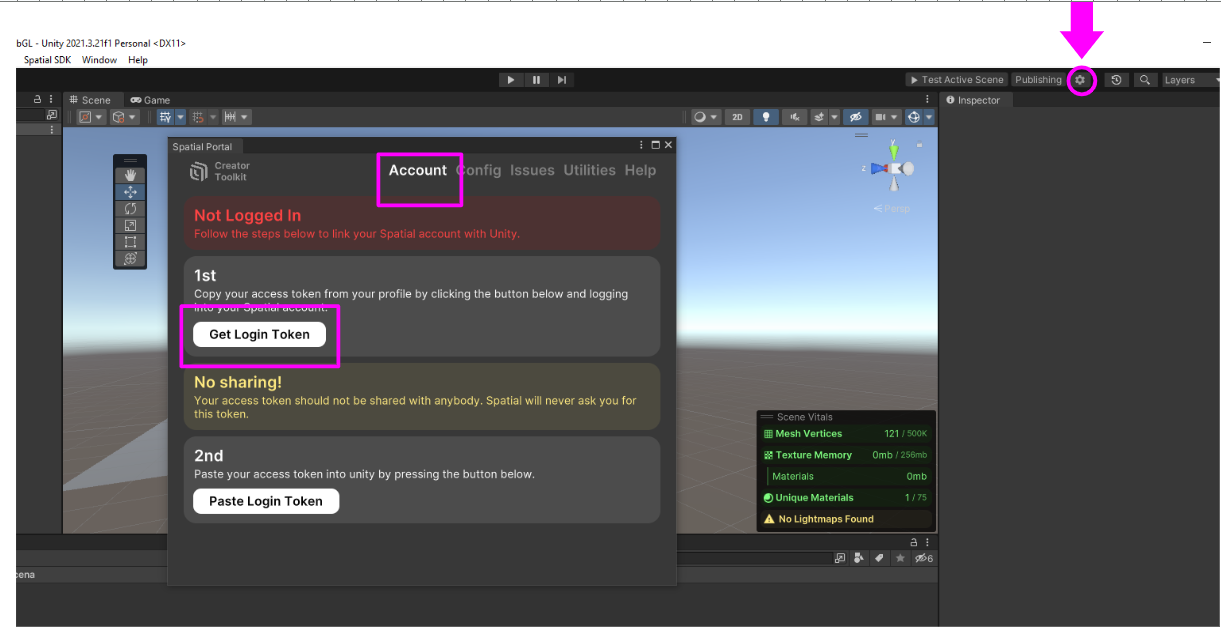Image resolution: width=1221 pixels, height=627 pixels.
Task: Close the Spatial Portal window
Action: tap(668, 145)
